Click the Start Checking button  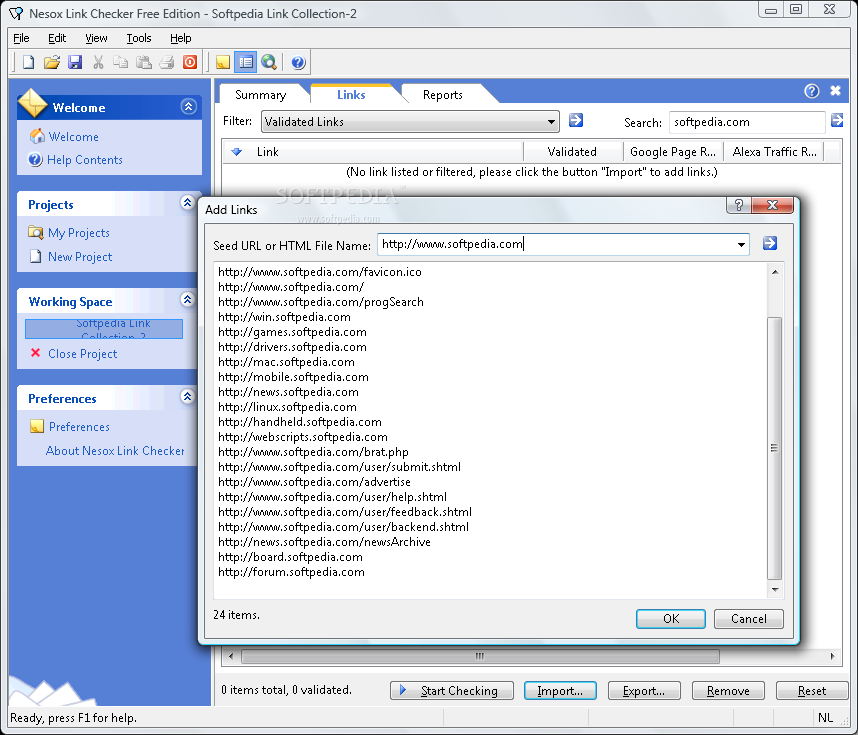[451, 691]
